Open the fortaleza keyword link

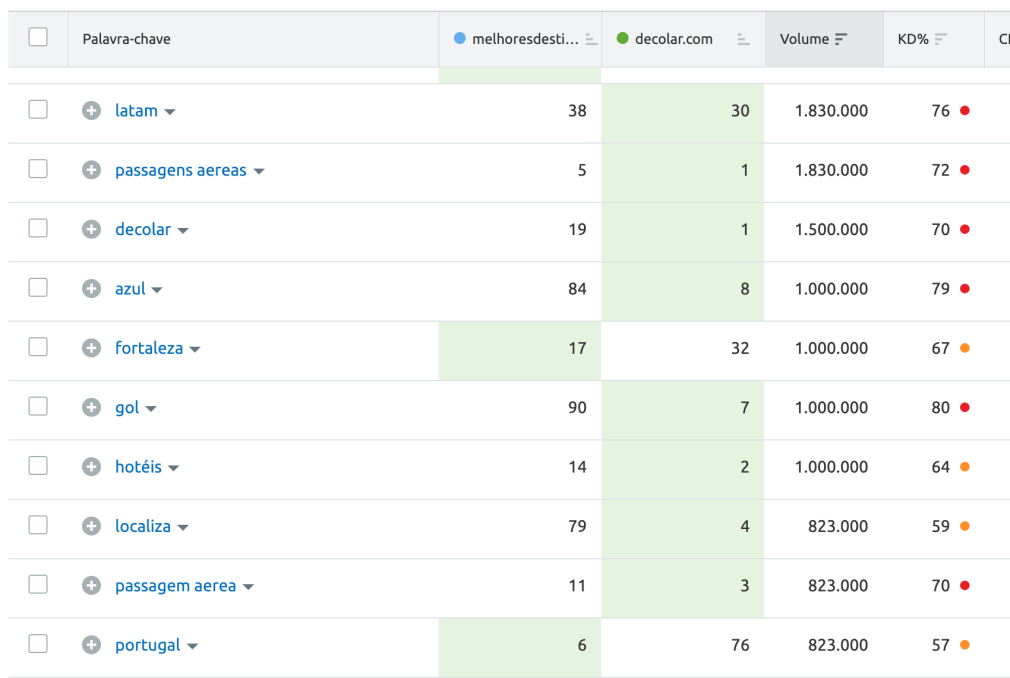click(x=148, y=348)
